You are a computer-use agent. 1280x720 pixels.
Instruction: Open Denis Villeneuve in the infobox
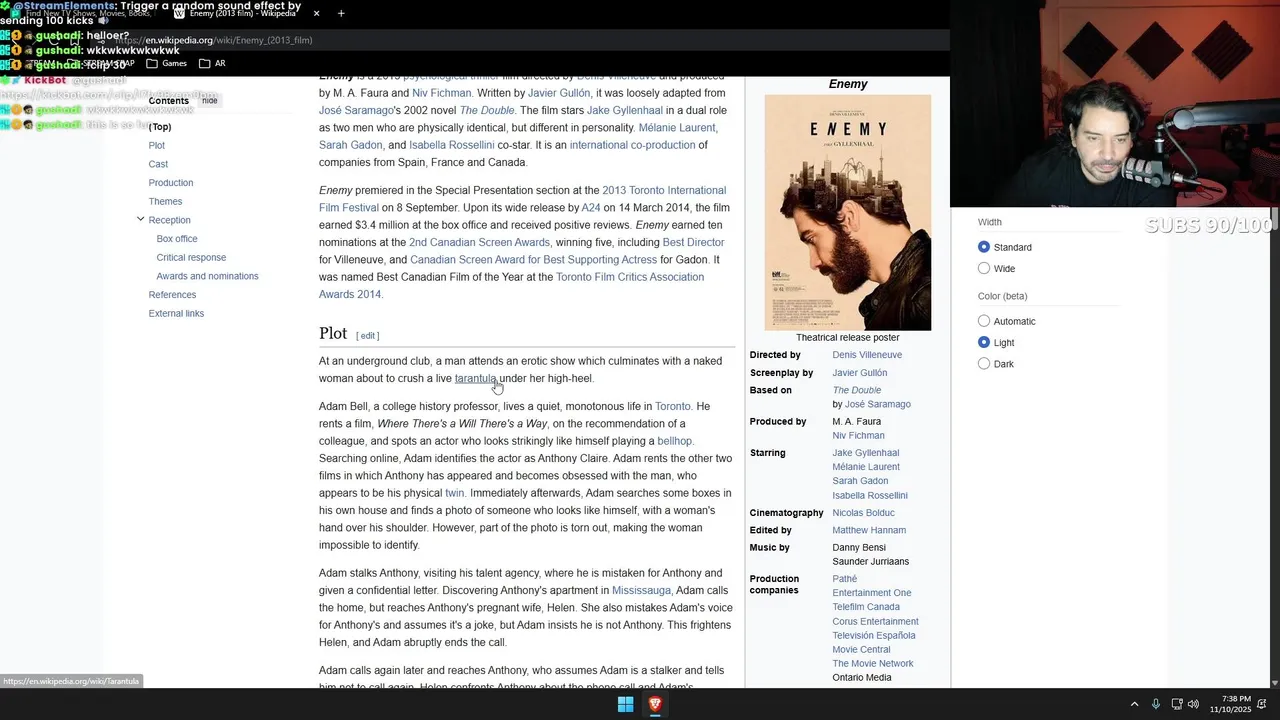point(867,355)
